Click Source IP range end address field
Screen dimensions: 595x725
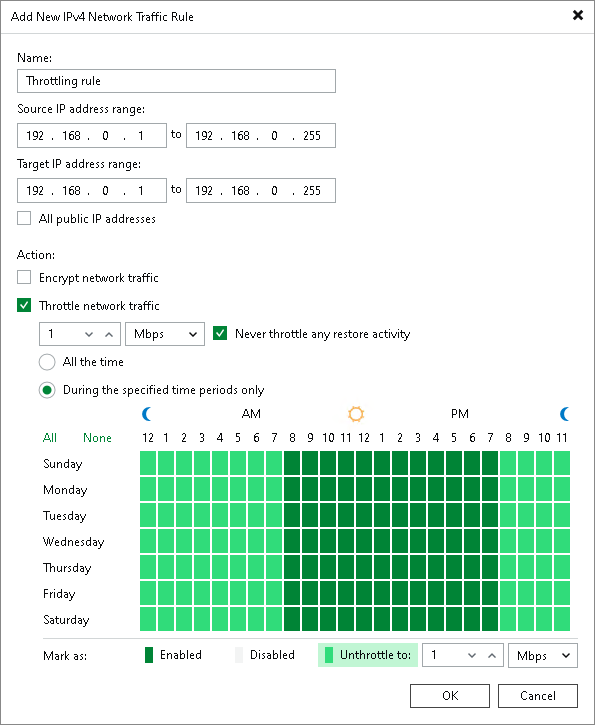tap(261, 135)
